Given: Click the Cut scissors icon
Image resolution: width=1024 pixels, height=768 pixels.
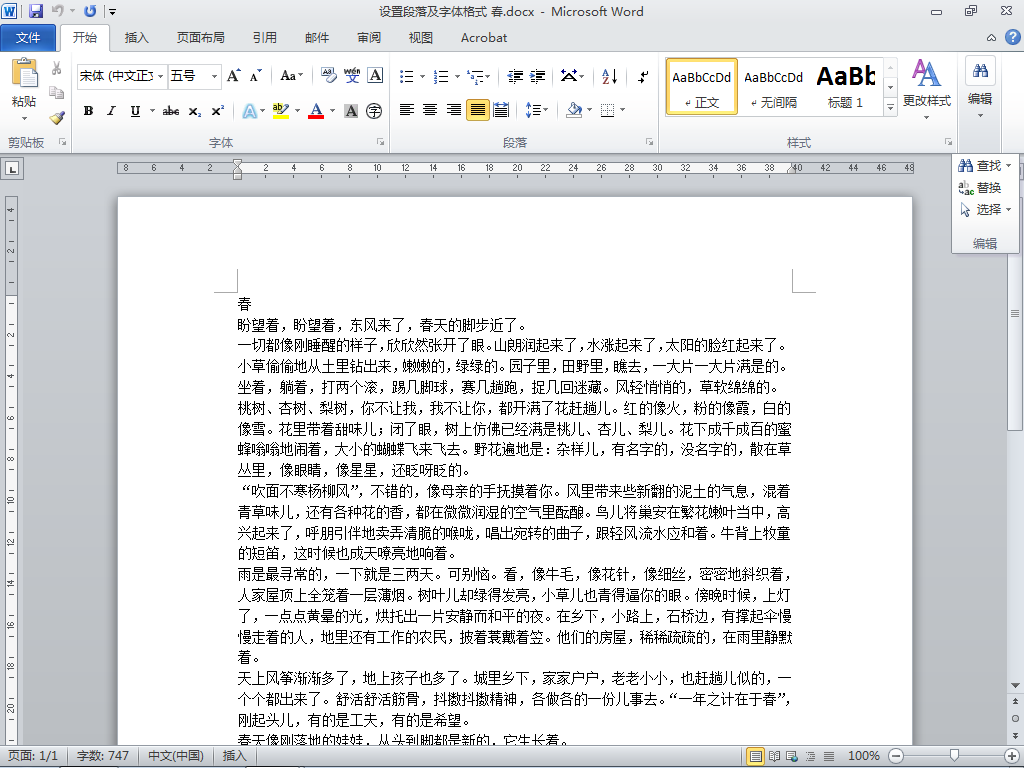Looking at the screenshot, I should point(57,68).
